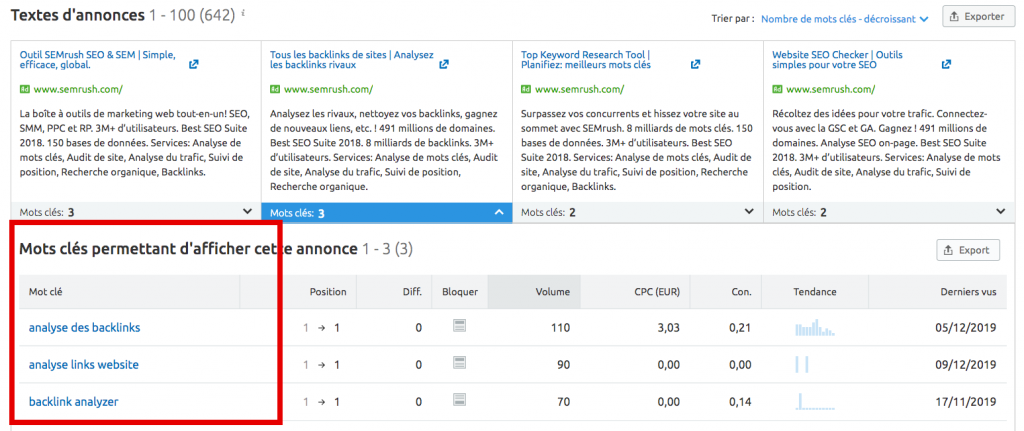The width and height of the screenshot is (1024, 431).
Task: Sort by the Con. column header
Action: 741,292
